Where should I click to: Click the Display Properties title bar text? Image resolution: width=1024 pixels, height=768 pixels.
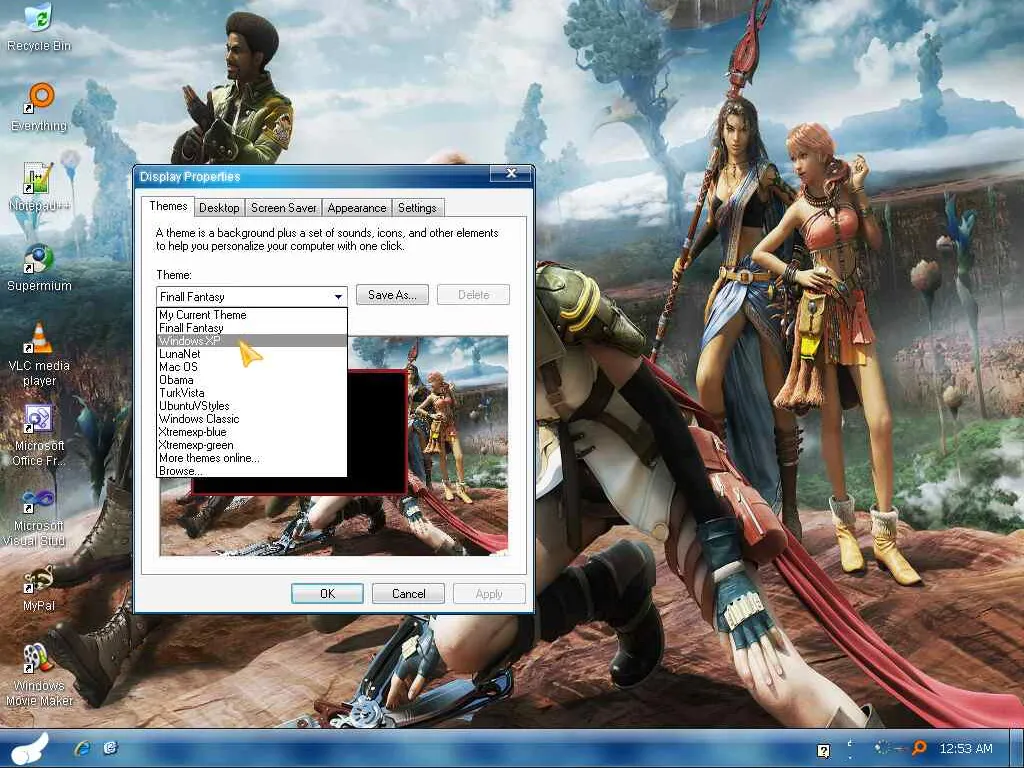coord(190,176)
